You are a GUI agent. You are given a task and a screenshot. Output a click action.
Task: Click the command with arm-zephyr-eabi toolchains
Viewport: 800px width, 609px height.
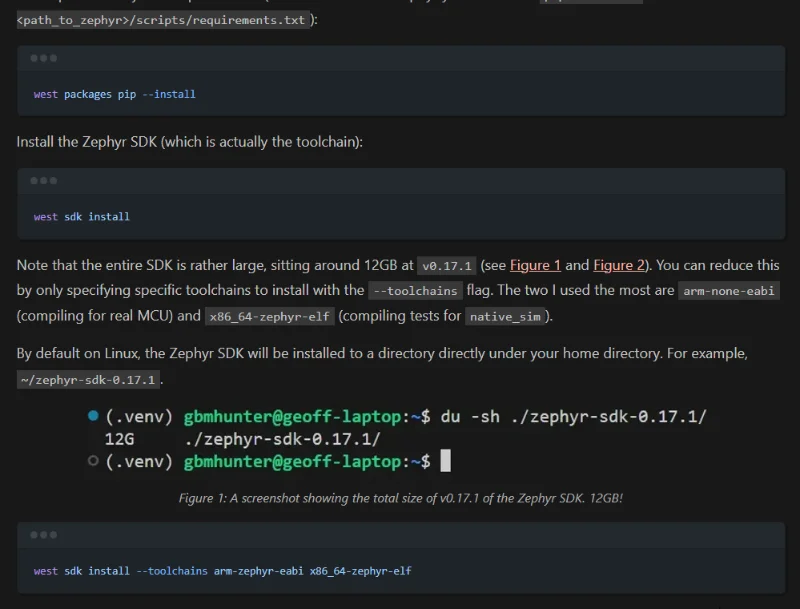222,571
